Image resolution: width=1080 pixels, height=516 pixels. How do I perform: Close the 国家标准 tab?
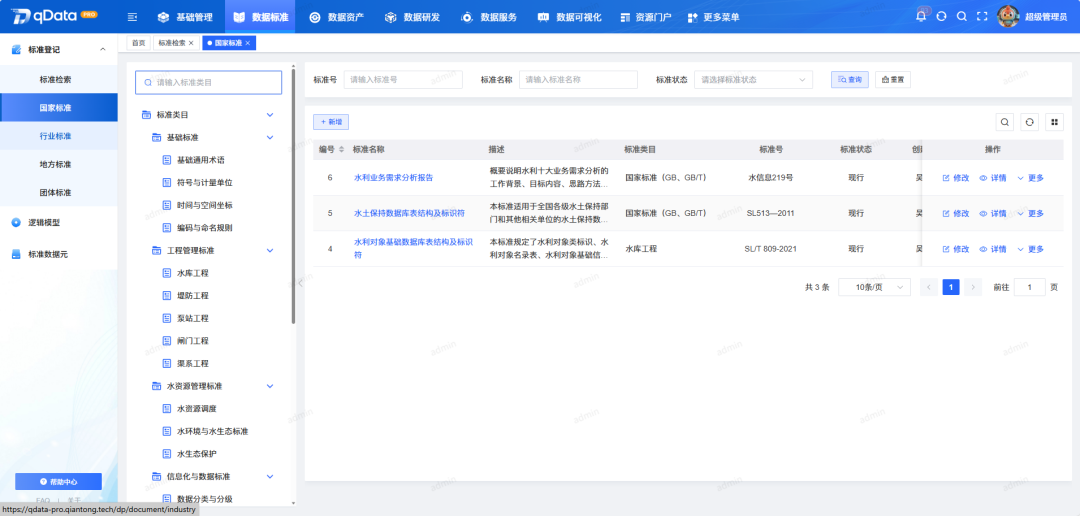[247, 43]
